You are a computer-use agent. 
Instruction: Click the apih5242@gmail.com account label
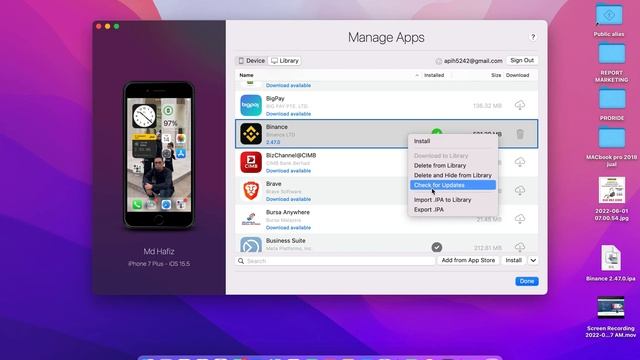(473, 61)
